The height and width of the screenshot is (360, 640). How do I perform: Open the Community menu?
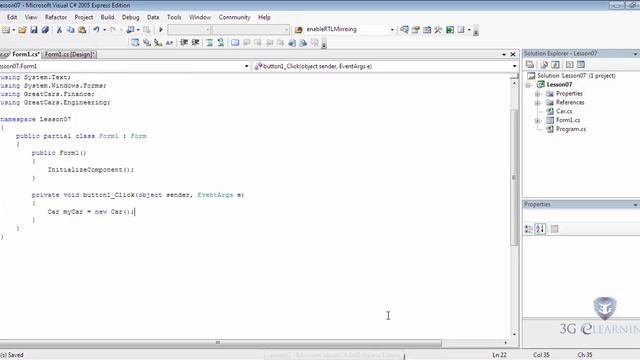click(234, 17)
